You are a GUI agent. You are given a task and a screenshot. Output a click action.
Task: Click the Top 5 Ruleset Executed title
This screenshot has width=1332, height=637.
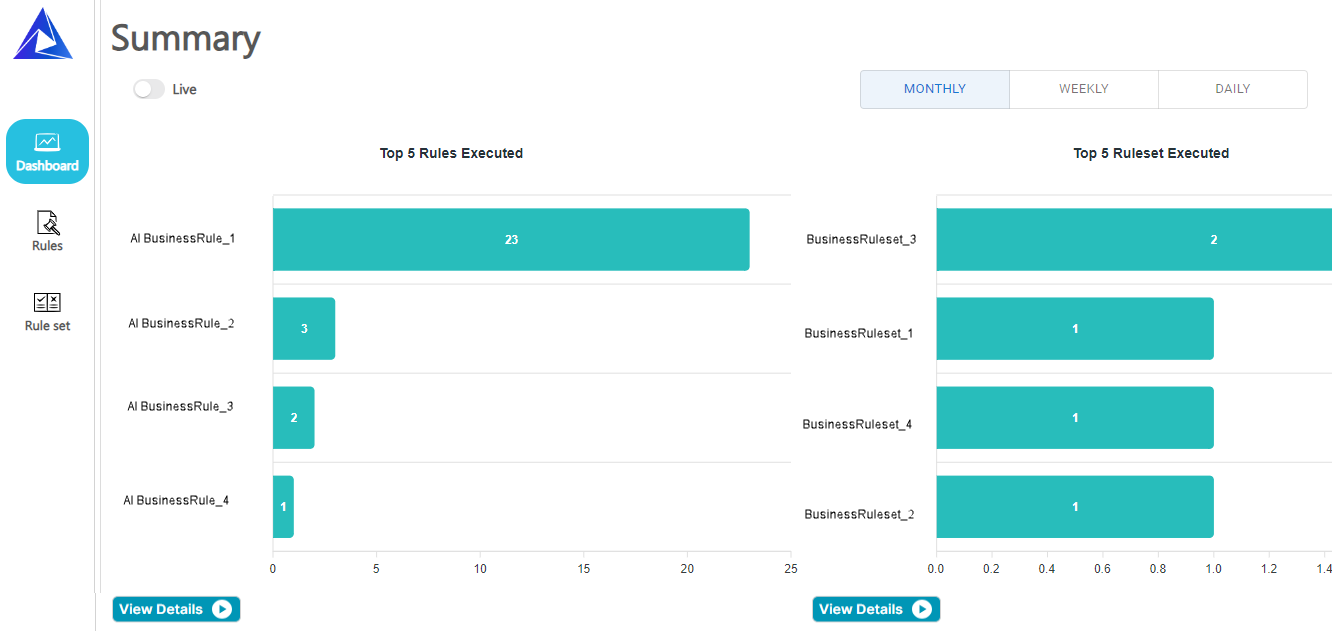(x=1151, y=153)
